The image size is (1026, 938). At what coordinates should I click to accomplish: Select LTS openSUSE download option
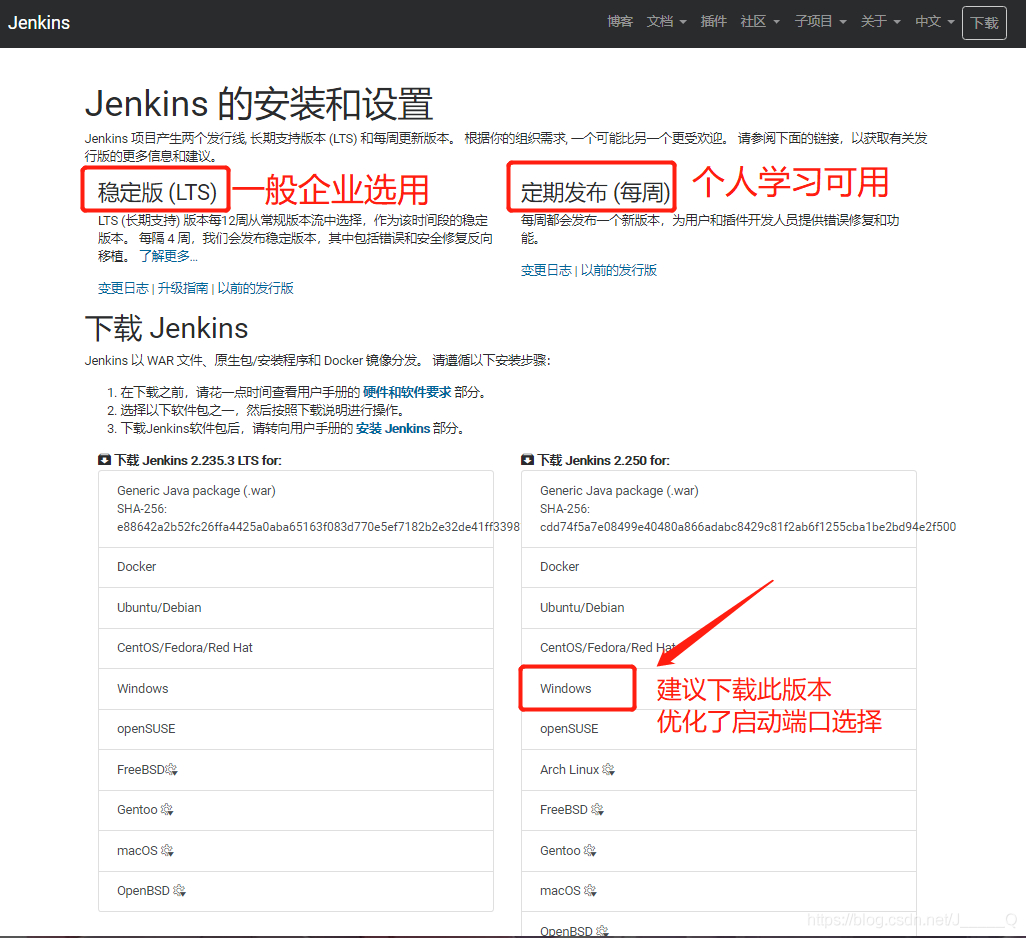(296, 729)
